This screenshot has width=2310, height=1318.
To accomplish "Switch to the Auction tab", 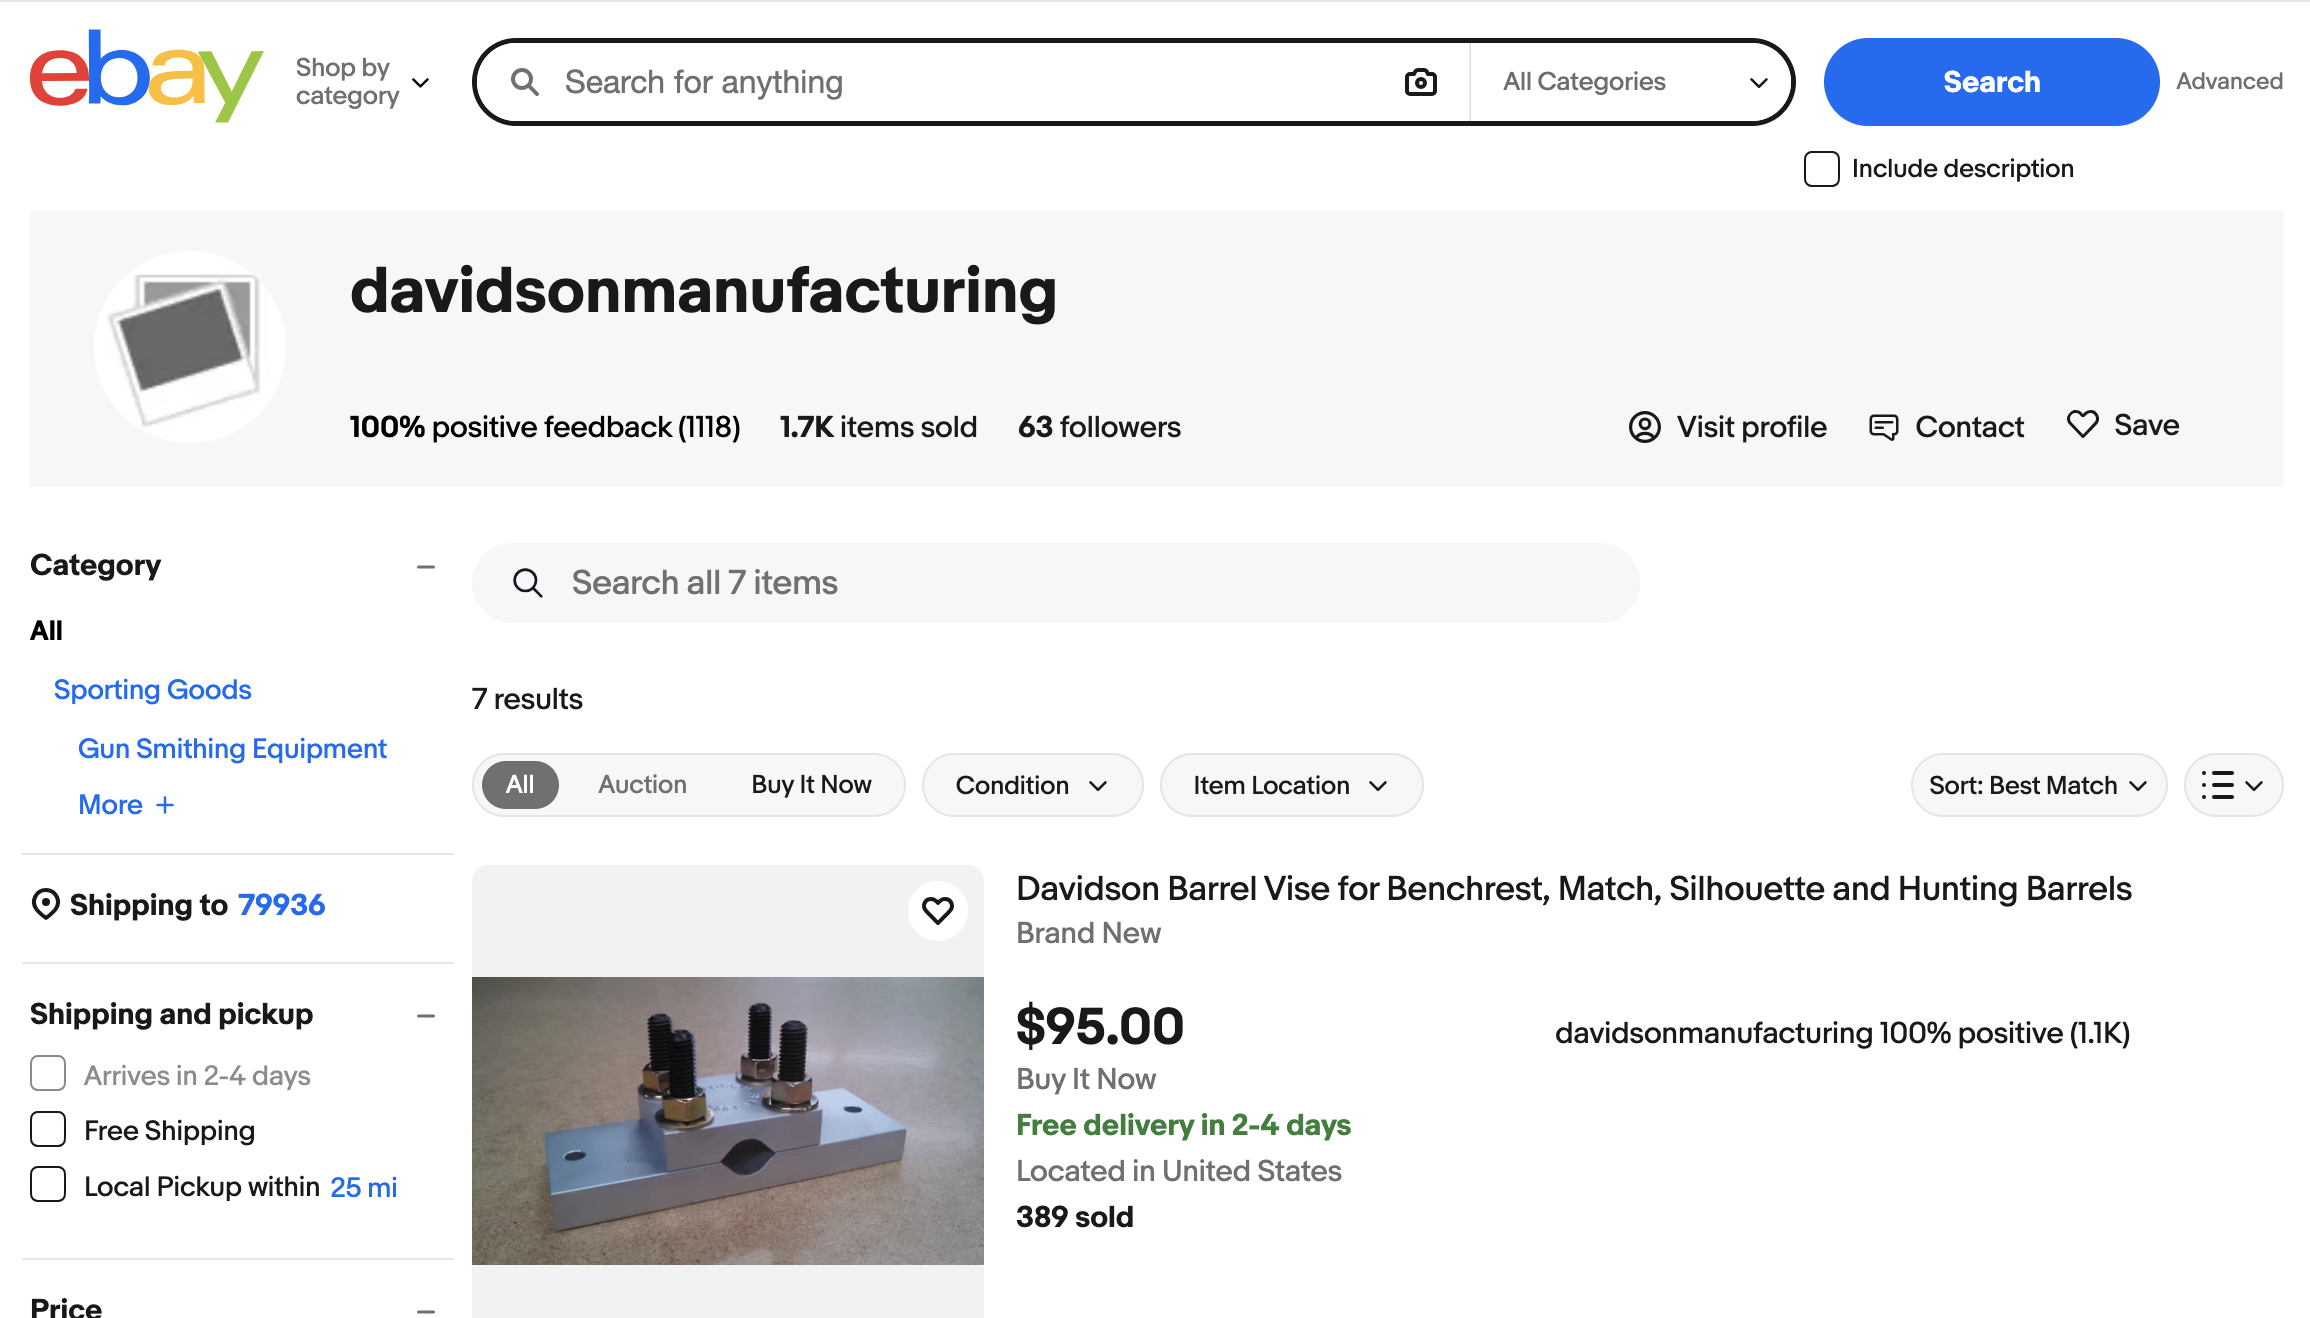I will point(642,785).
